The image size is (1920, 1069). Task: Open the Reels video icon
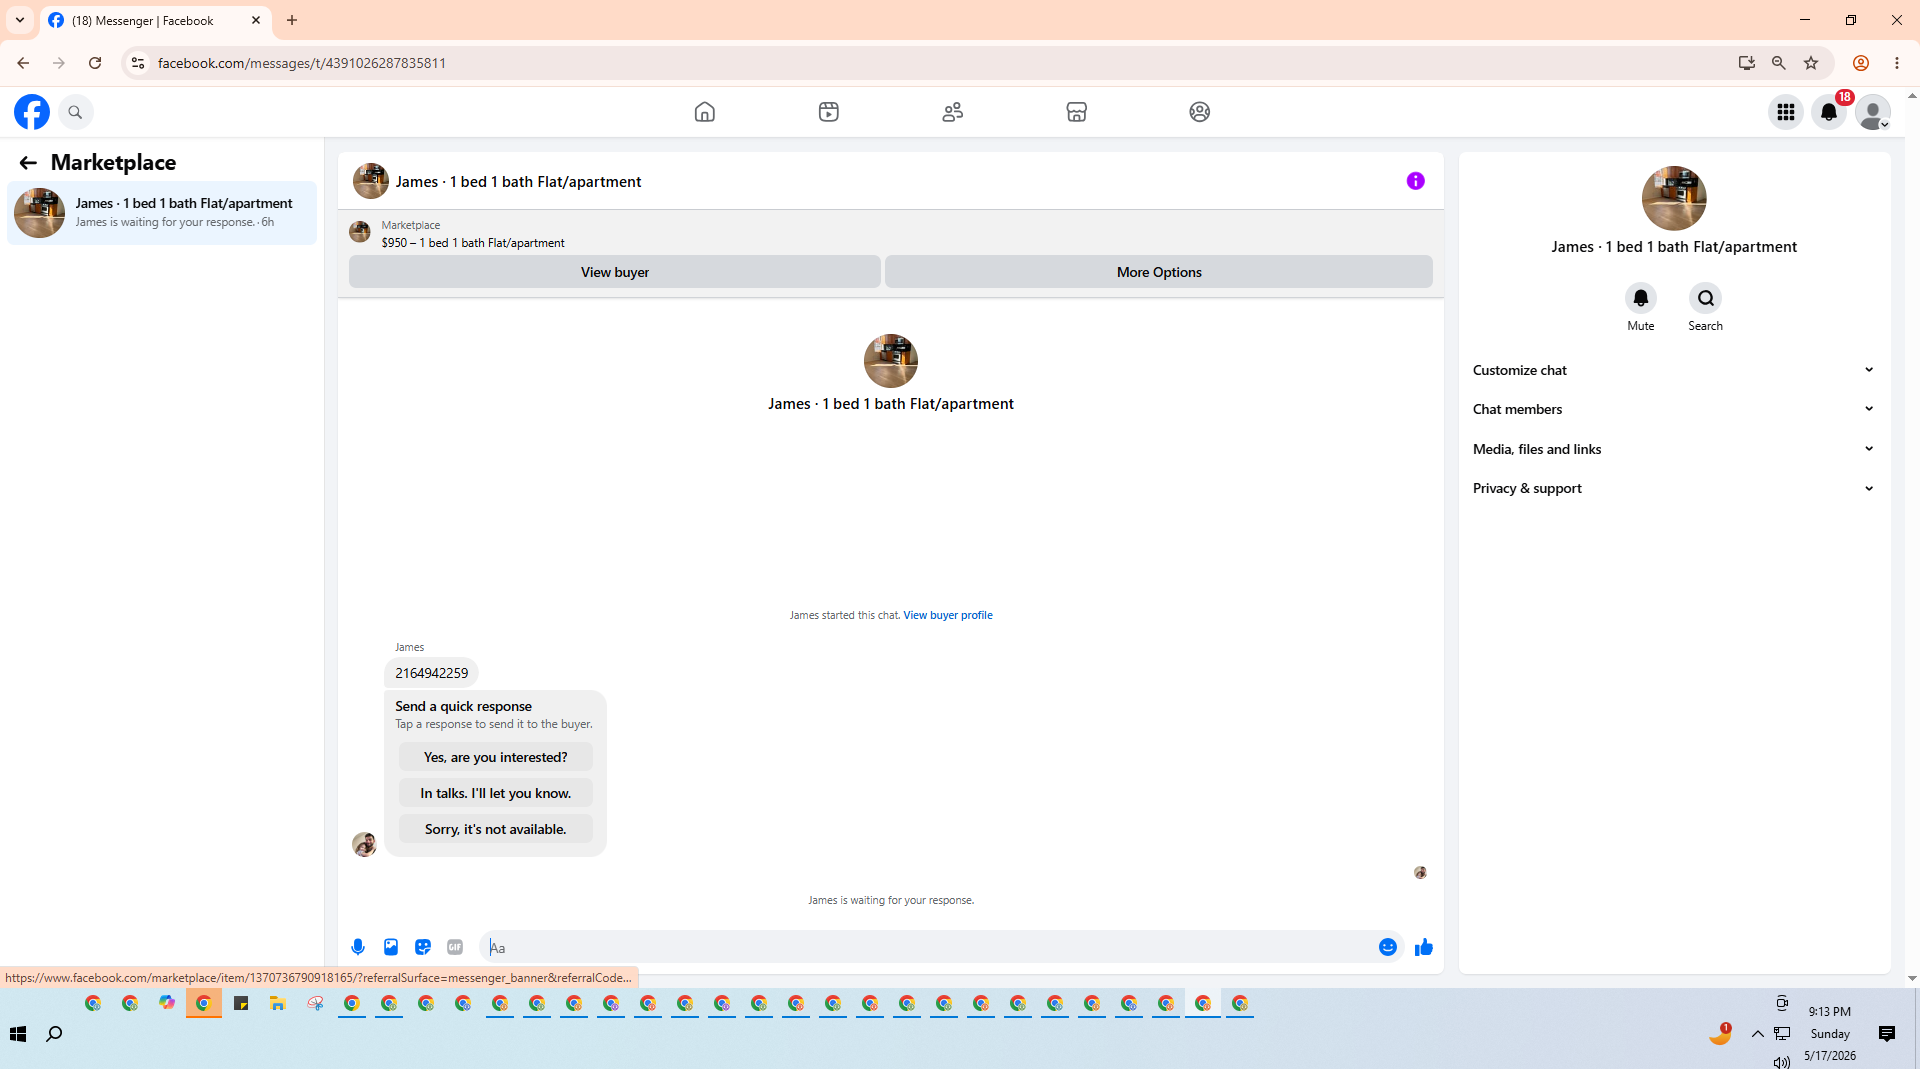click(x=829, y=112)
